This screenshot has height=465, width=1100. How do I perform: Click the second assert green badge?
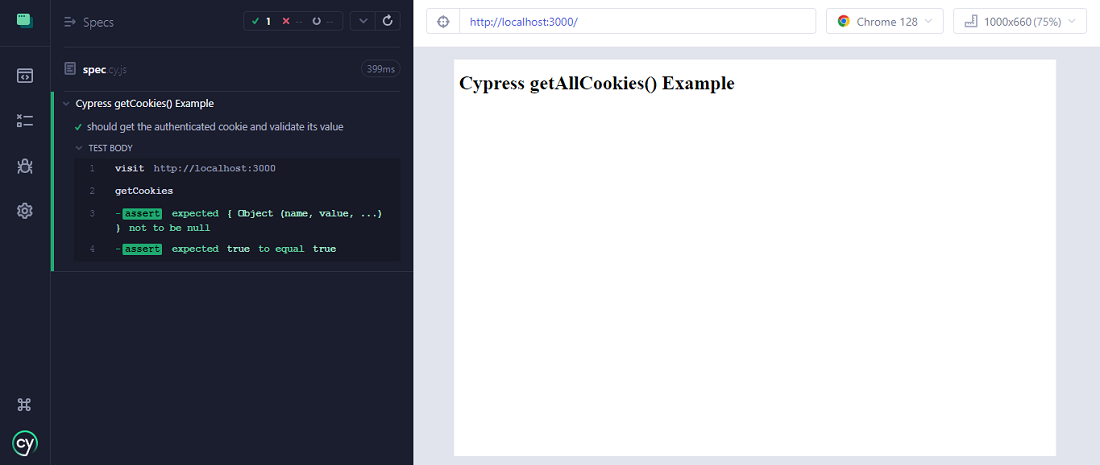pyautogui.click(x=142, y=249)
